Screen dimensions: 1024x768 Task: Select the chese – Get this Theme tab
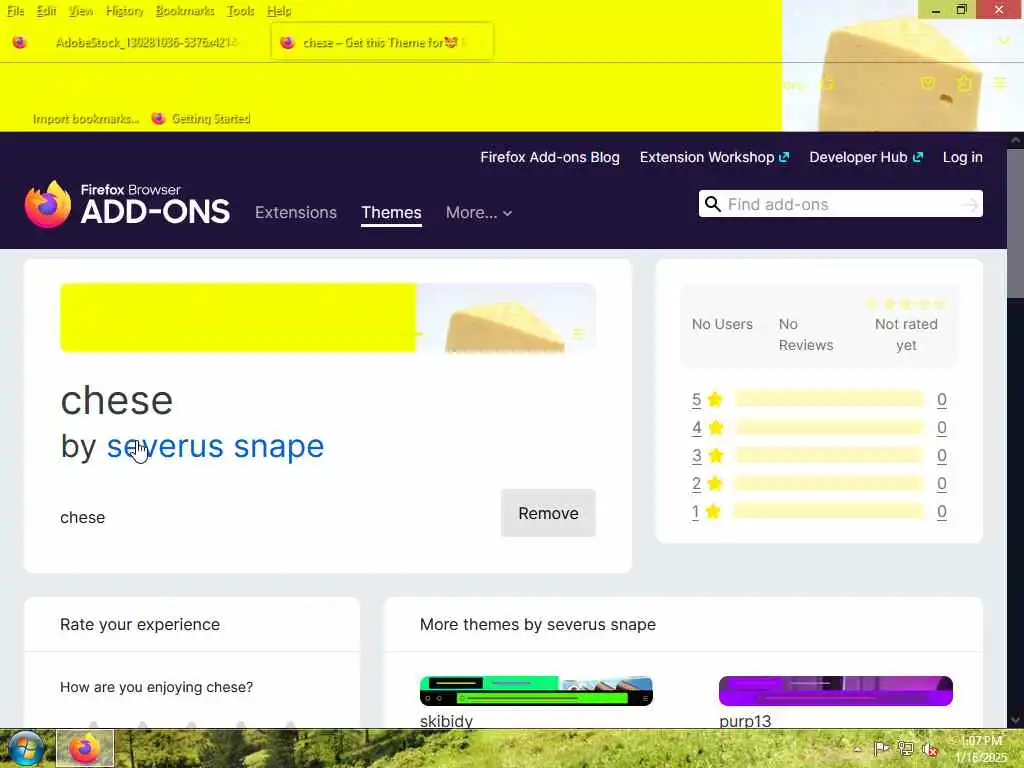382,42
